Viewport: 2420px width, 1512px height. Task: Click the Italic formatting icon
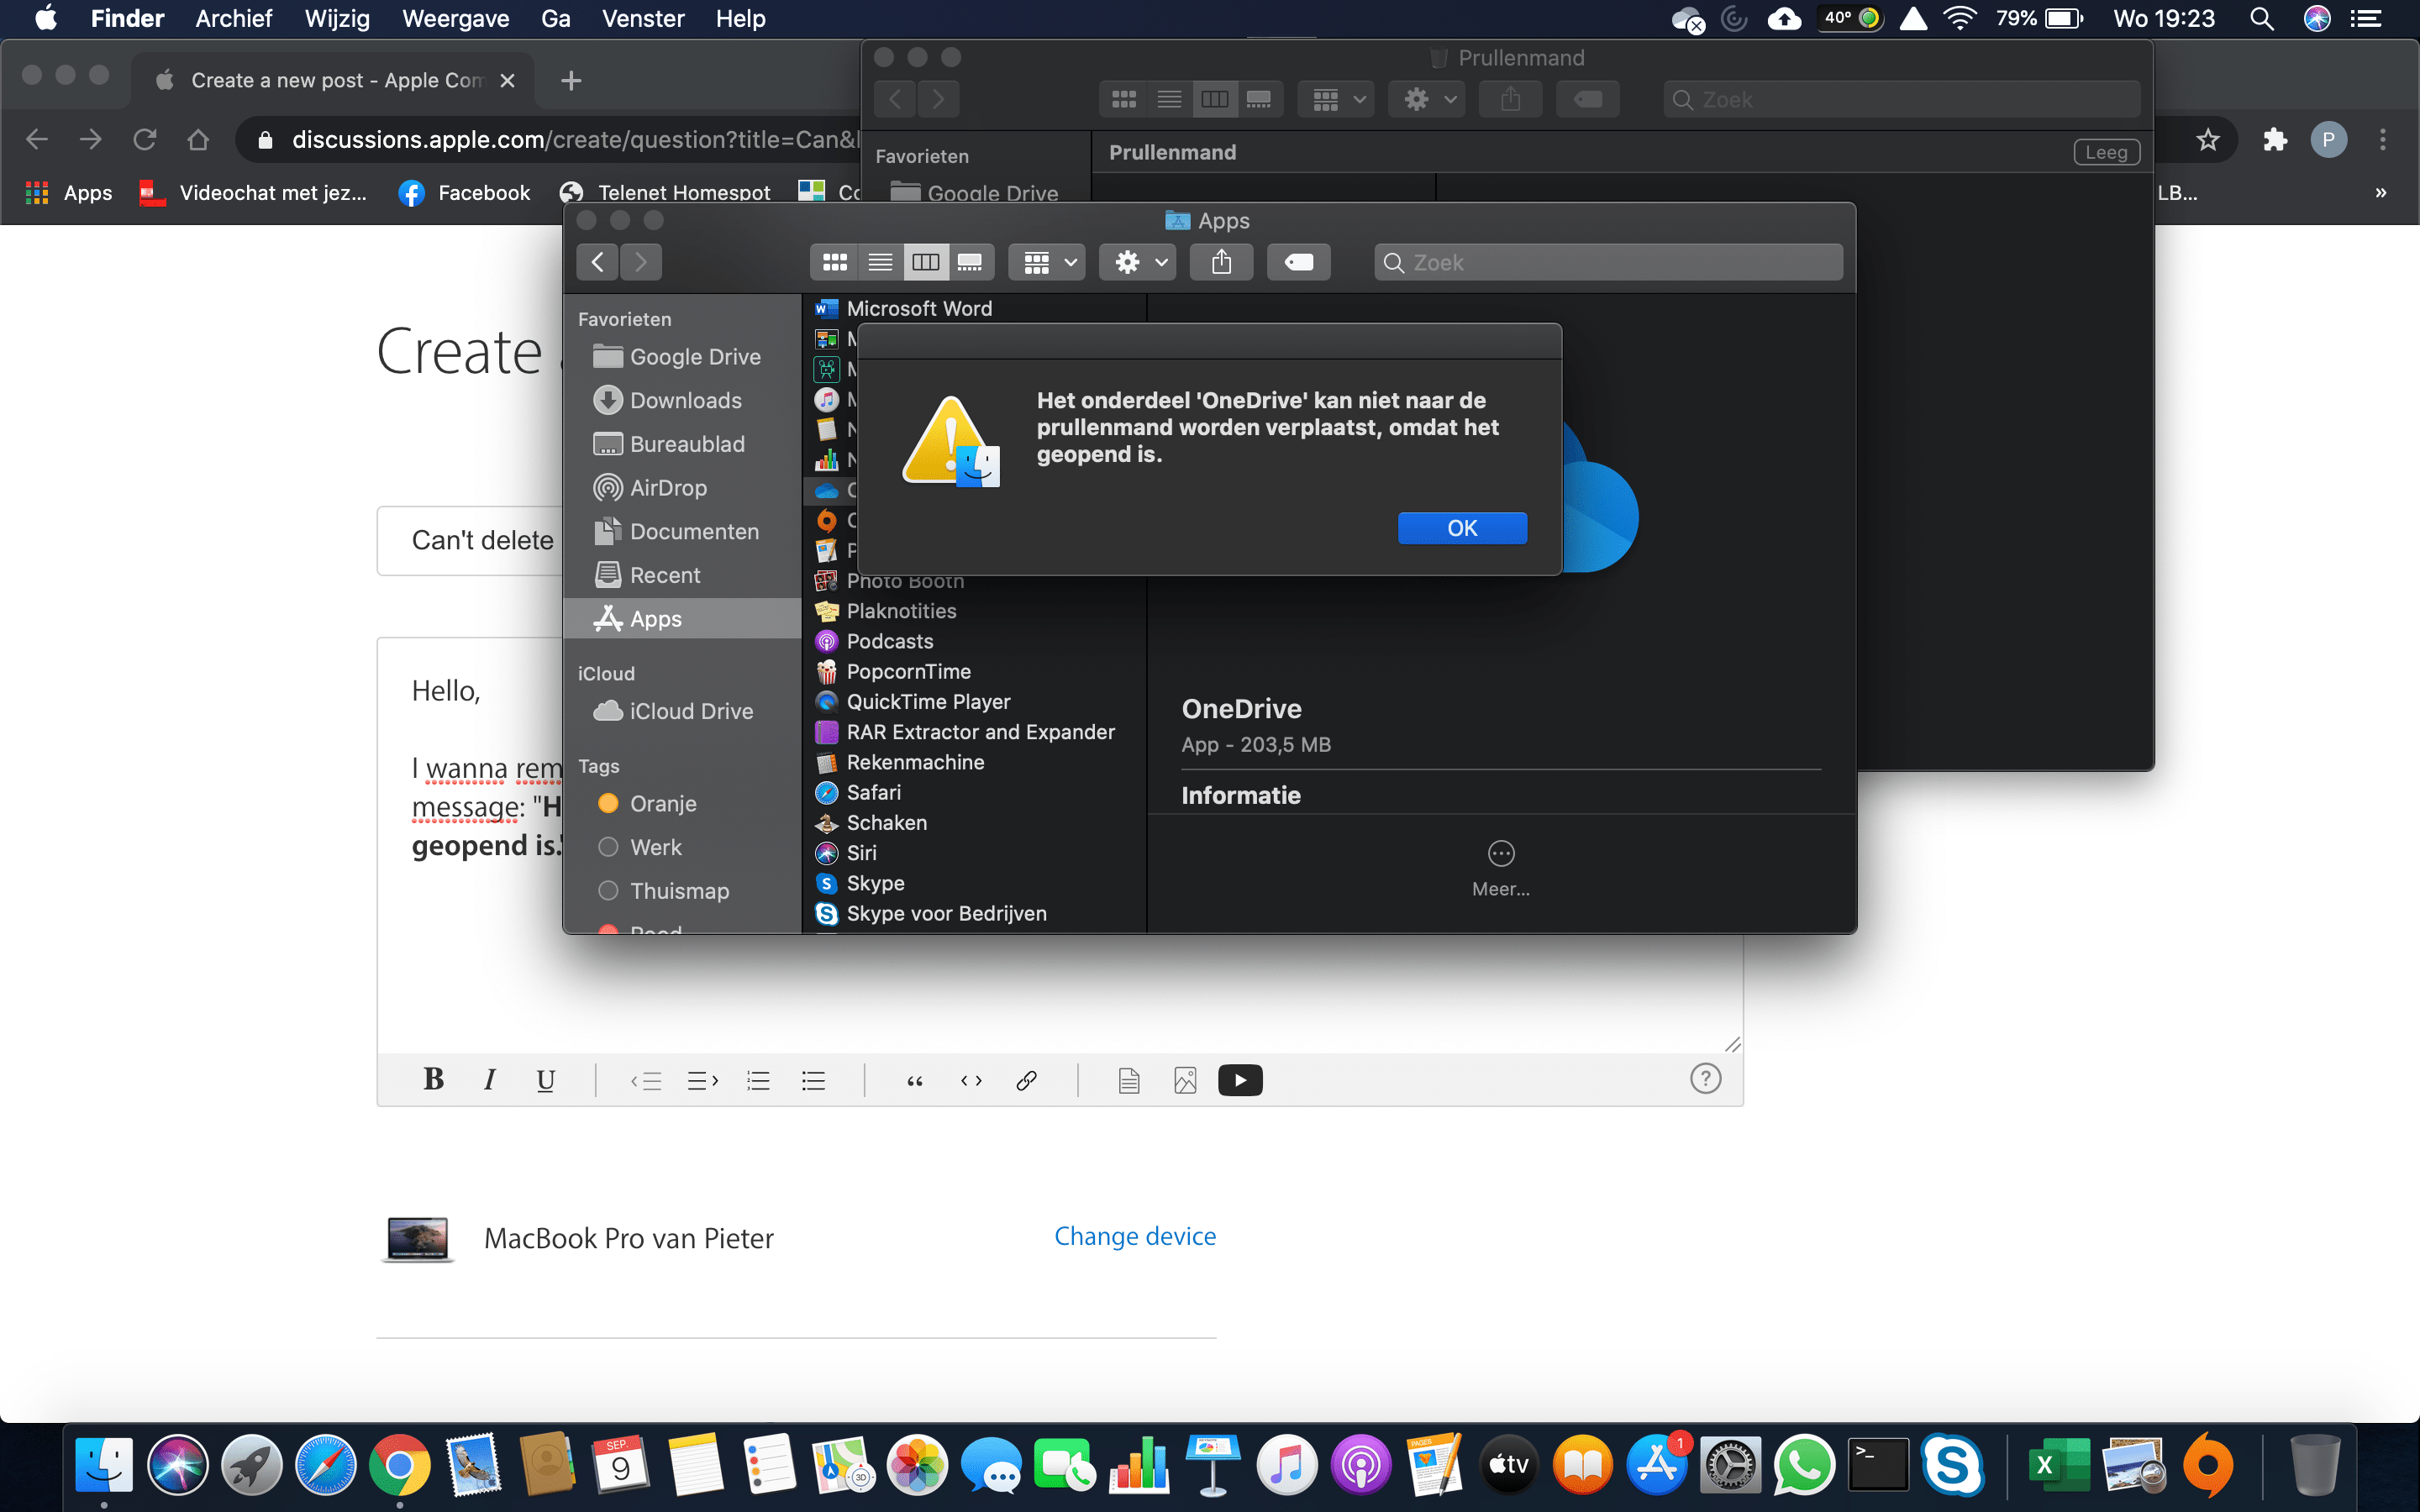tap(489, 1079)
